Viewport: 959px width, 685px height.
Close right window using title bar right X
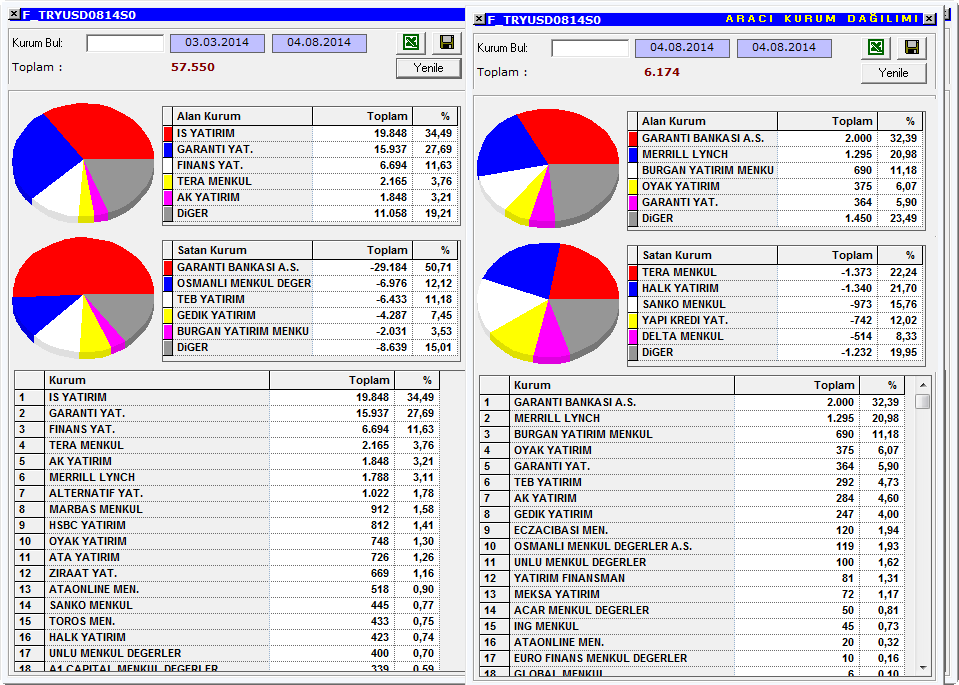pyautogui.click(x=929, y=19)
